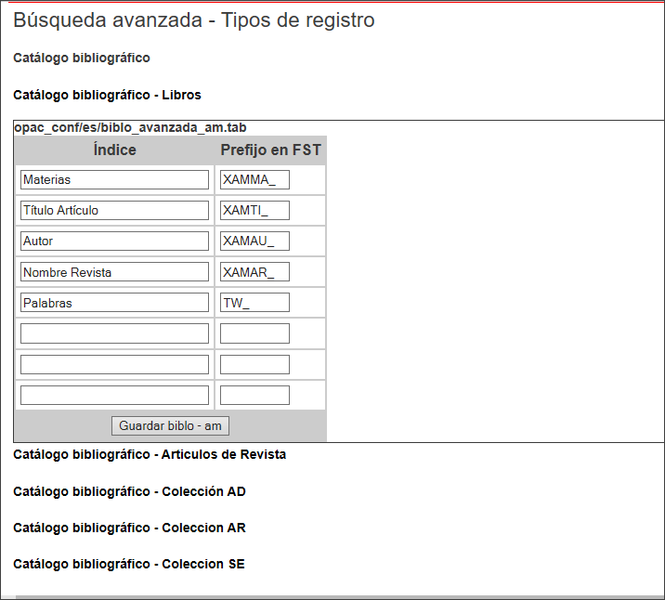The image size is (665, 600).
Task: Click the first empty Índice field
Action: coord(114,334)
